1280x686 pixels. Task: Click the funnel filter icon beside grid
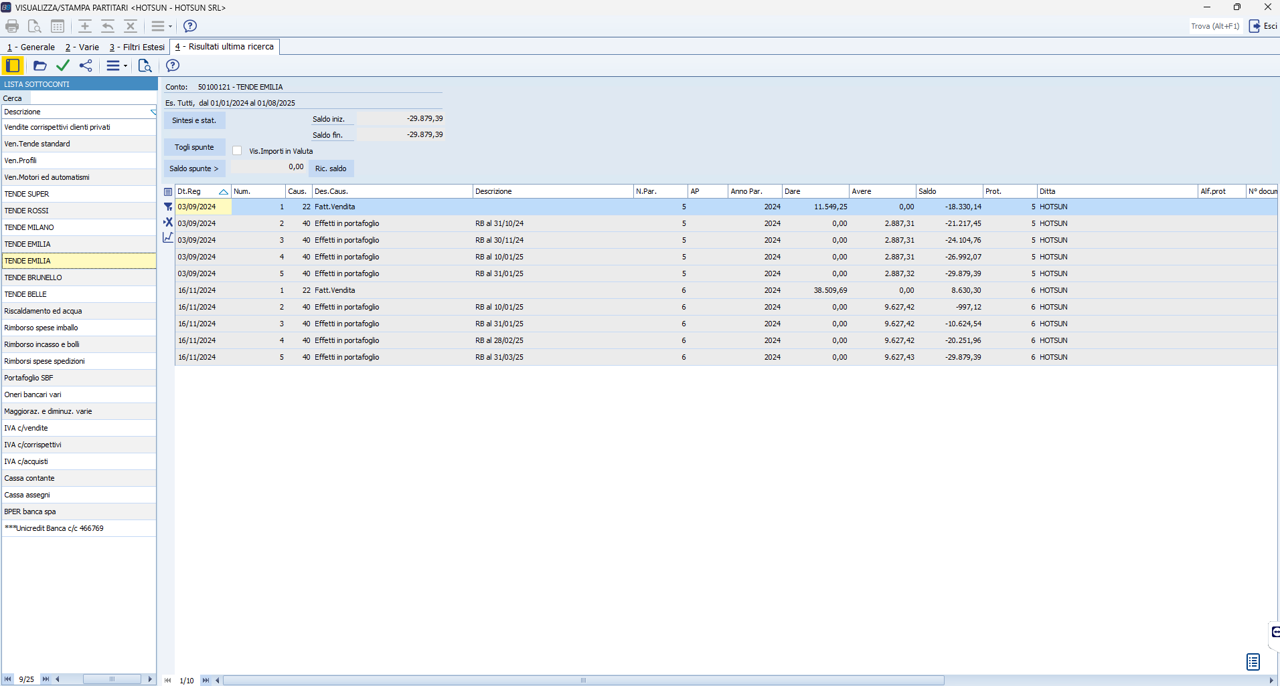[168, 207]
